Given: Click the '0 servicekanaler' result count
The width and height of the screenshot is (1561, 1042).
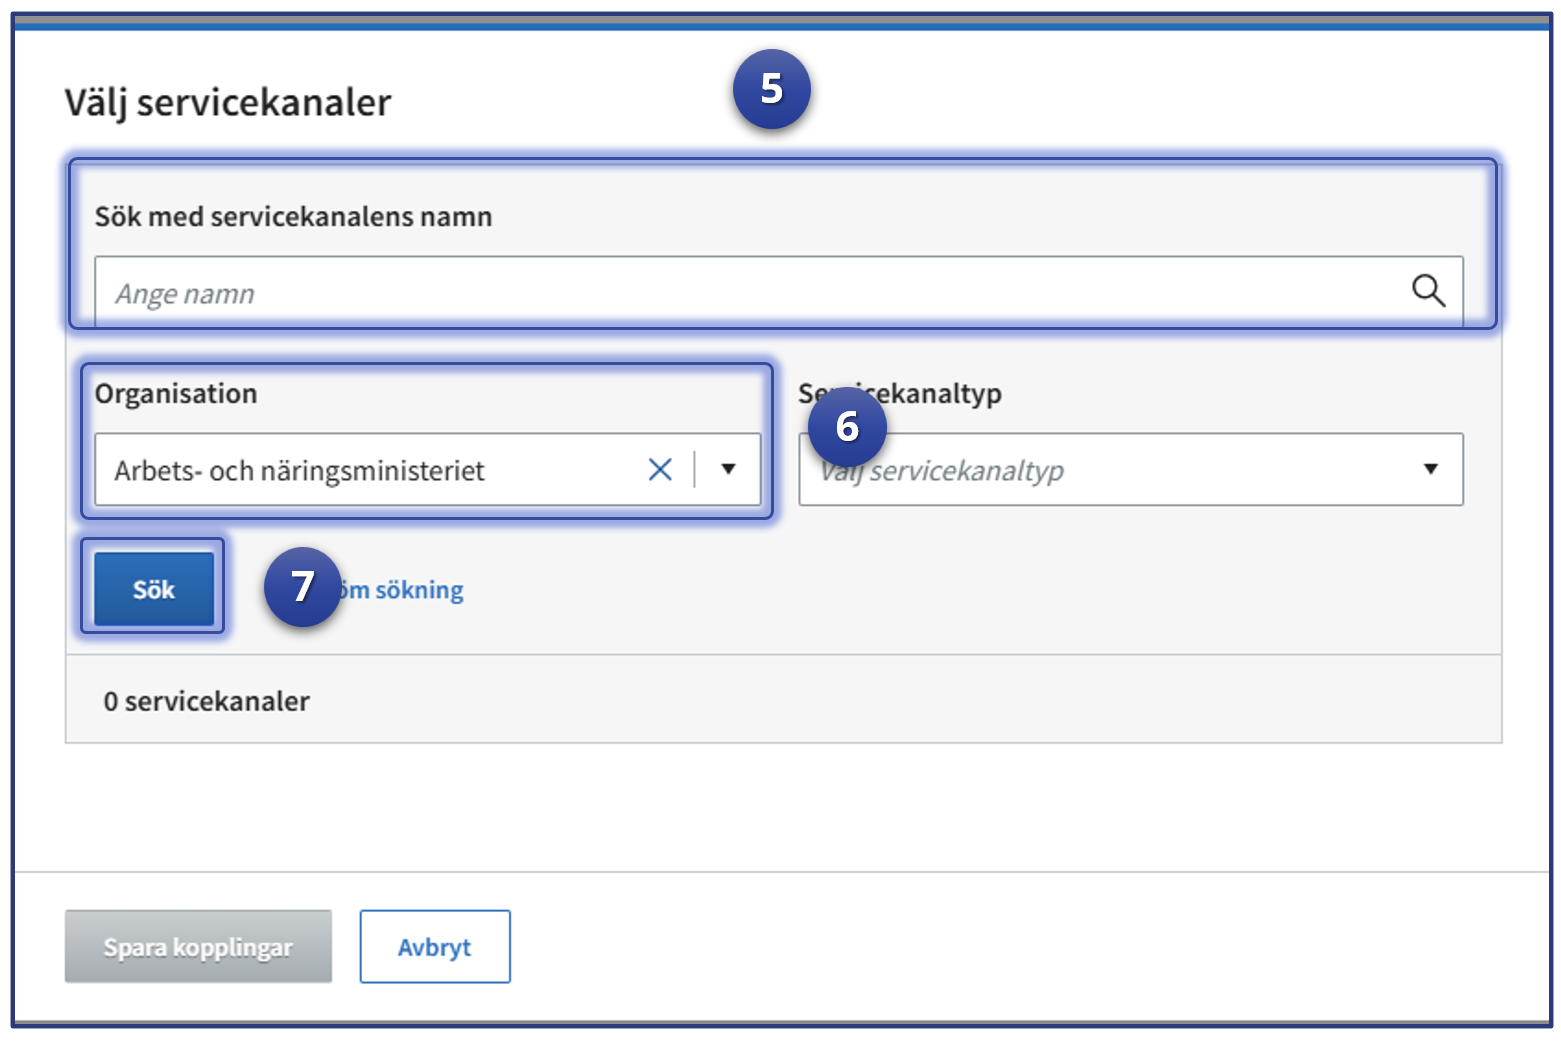Looking at the screenshot, I should pyautogui.click(x=207, y=701).
